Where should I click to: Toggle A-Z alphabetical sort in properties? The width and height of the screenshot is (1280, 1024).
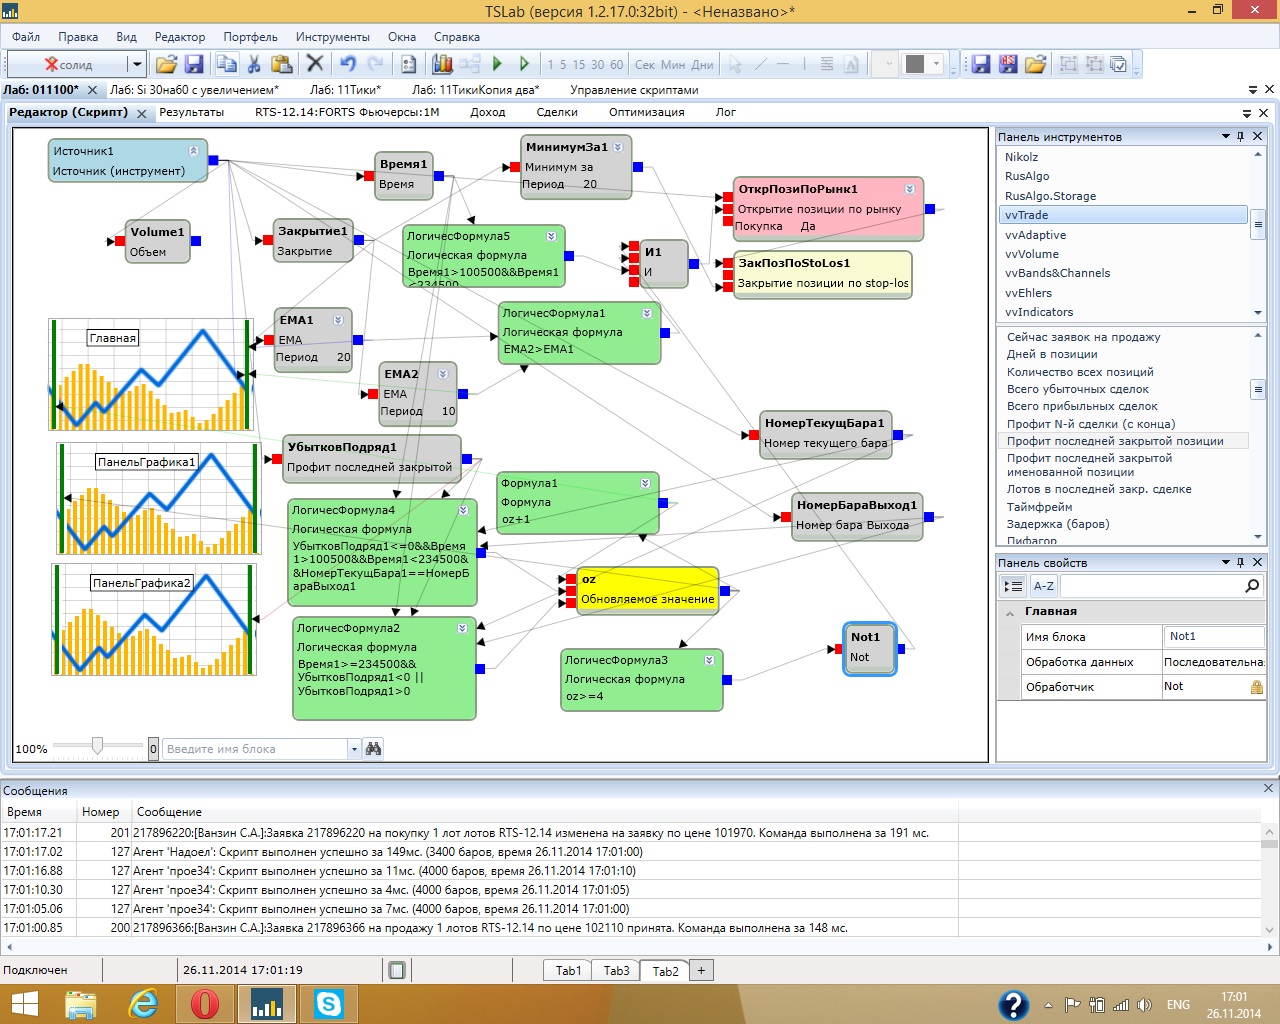[x=1043, y=586]
